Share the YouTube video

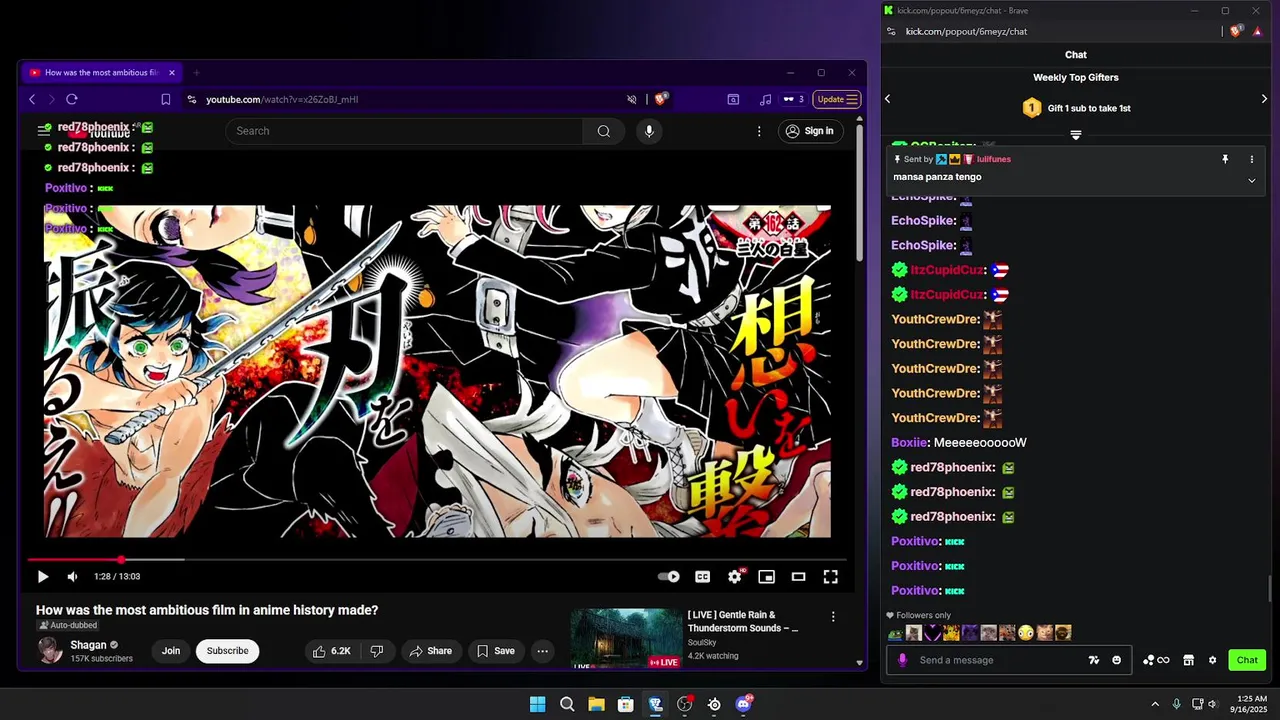pyautogui.click(x=430, y=651)
